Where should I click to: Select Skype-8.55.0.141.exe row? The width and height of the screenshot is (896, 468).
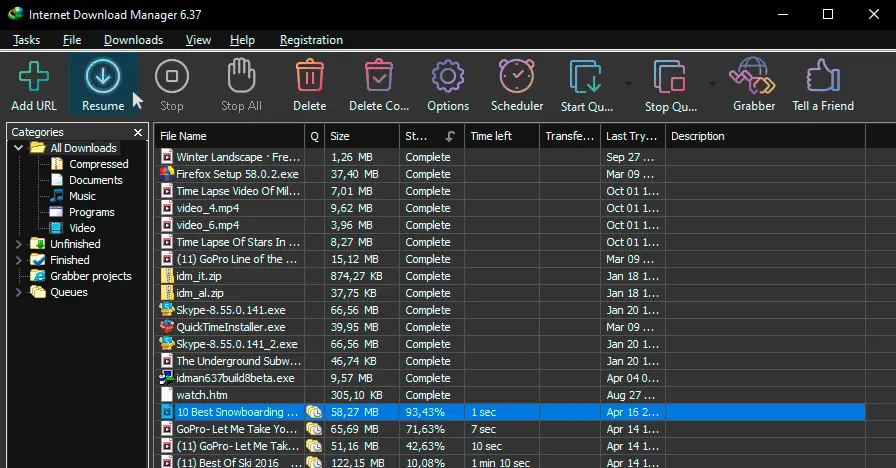510,310
